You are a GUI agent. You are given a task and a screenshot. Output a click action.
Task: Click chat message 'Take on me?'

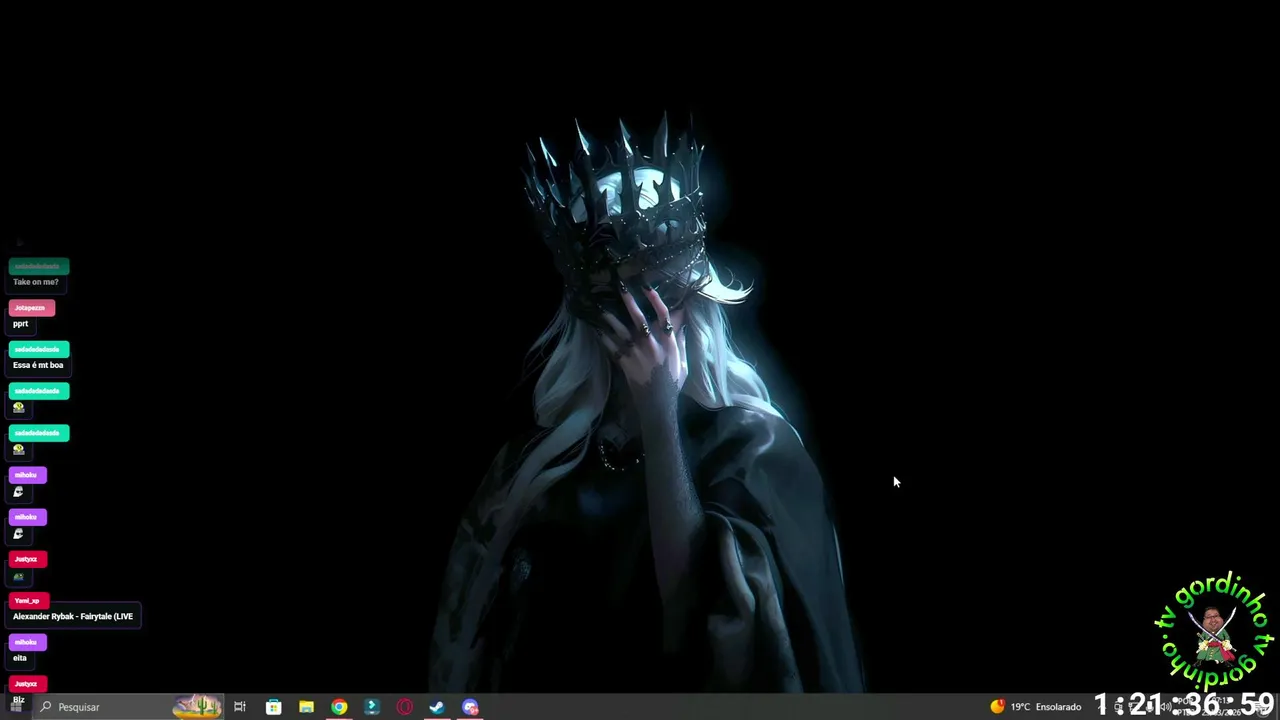(36, 282)
